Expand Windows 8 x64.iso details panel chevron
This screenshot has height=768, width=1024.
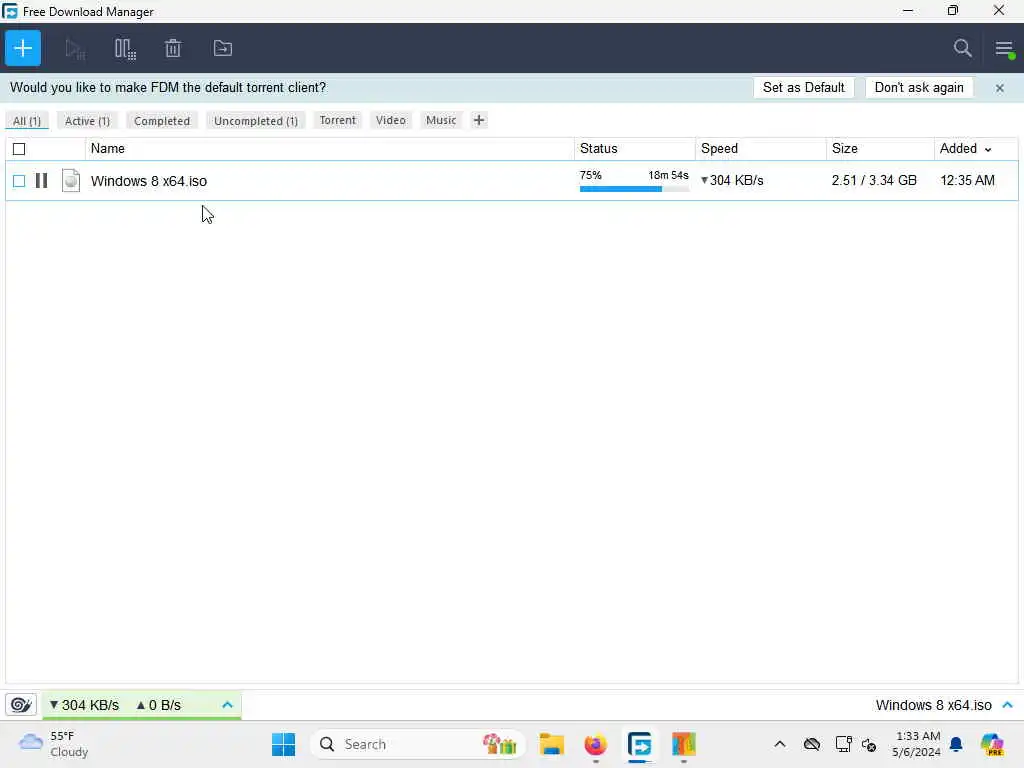tap(1008, 705)
